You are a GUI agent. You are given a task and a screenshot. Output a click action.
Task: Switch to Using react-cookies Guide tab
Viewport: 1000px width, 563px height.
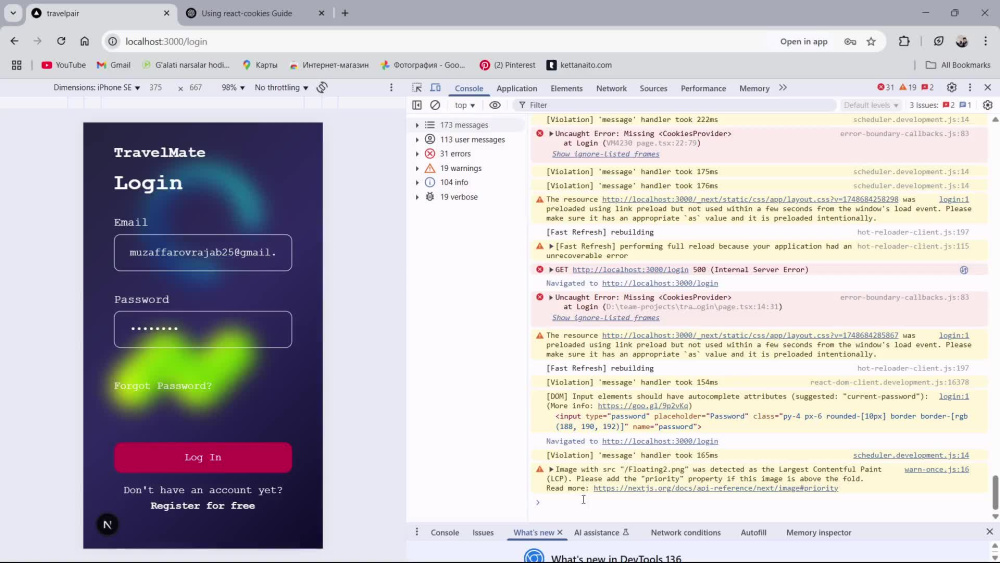point(255,13)
